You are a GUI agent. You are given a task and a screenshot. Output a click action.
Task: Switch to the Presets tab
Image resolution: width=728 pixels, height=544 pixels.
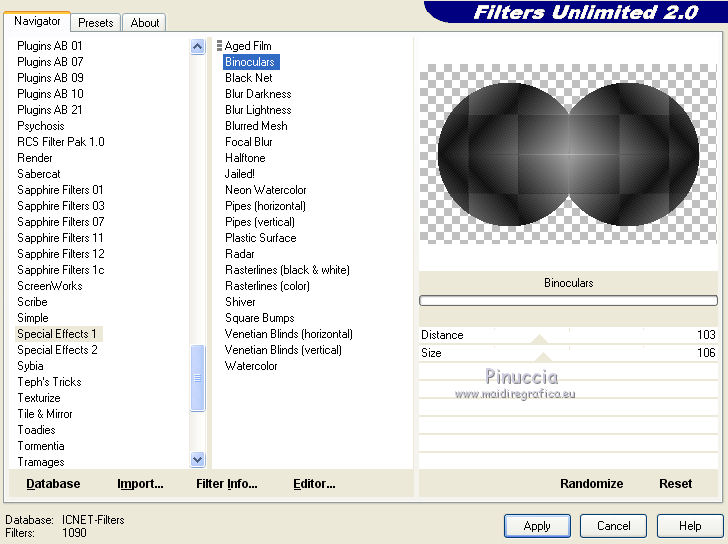point(96,22)
